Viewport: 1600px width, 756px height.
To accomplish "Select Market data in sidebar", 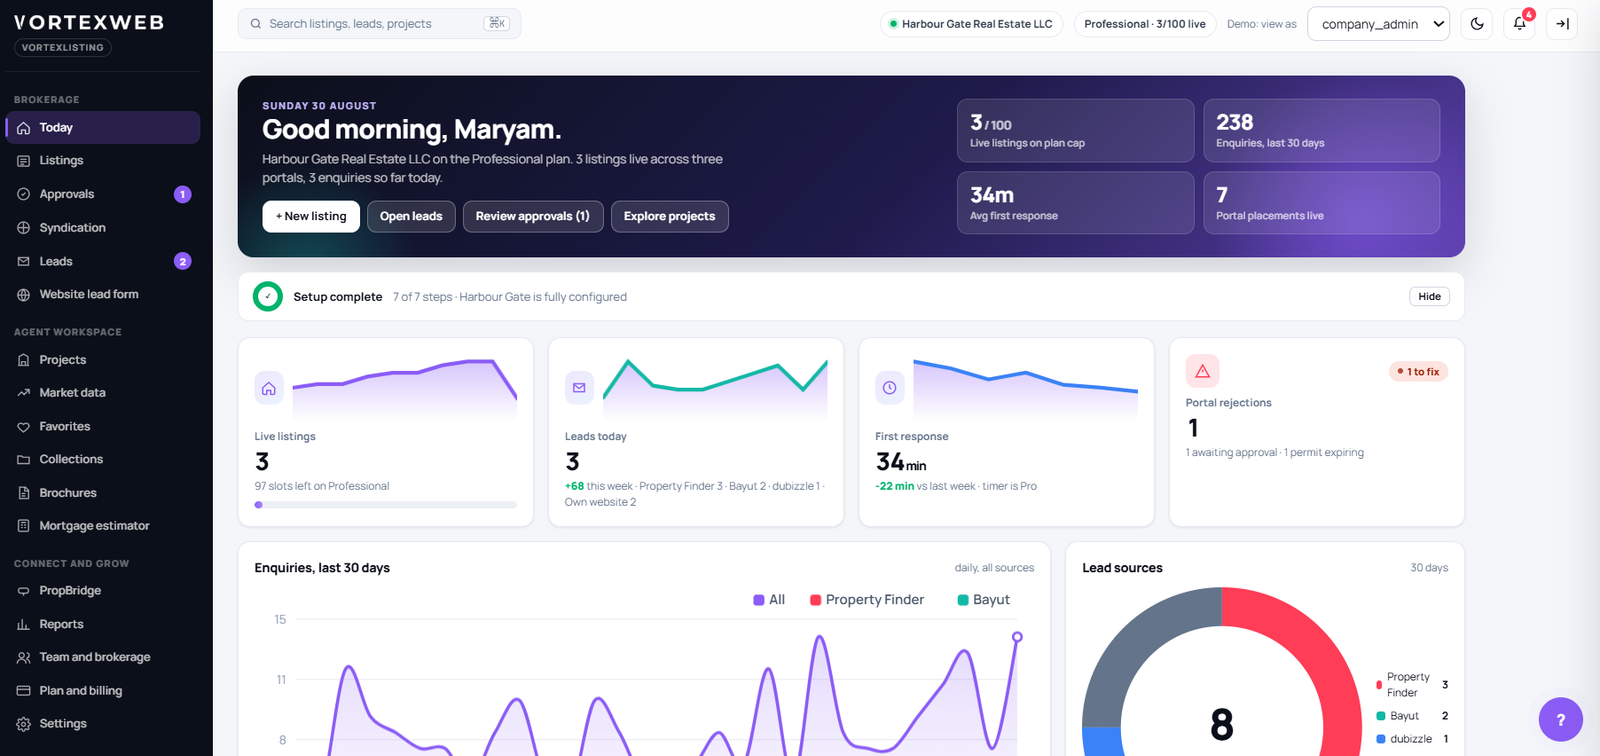I will [x=103, y=393].
